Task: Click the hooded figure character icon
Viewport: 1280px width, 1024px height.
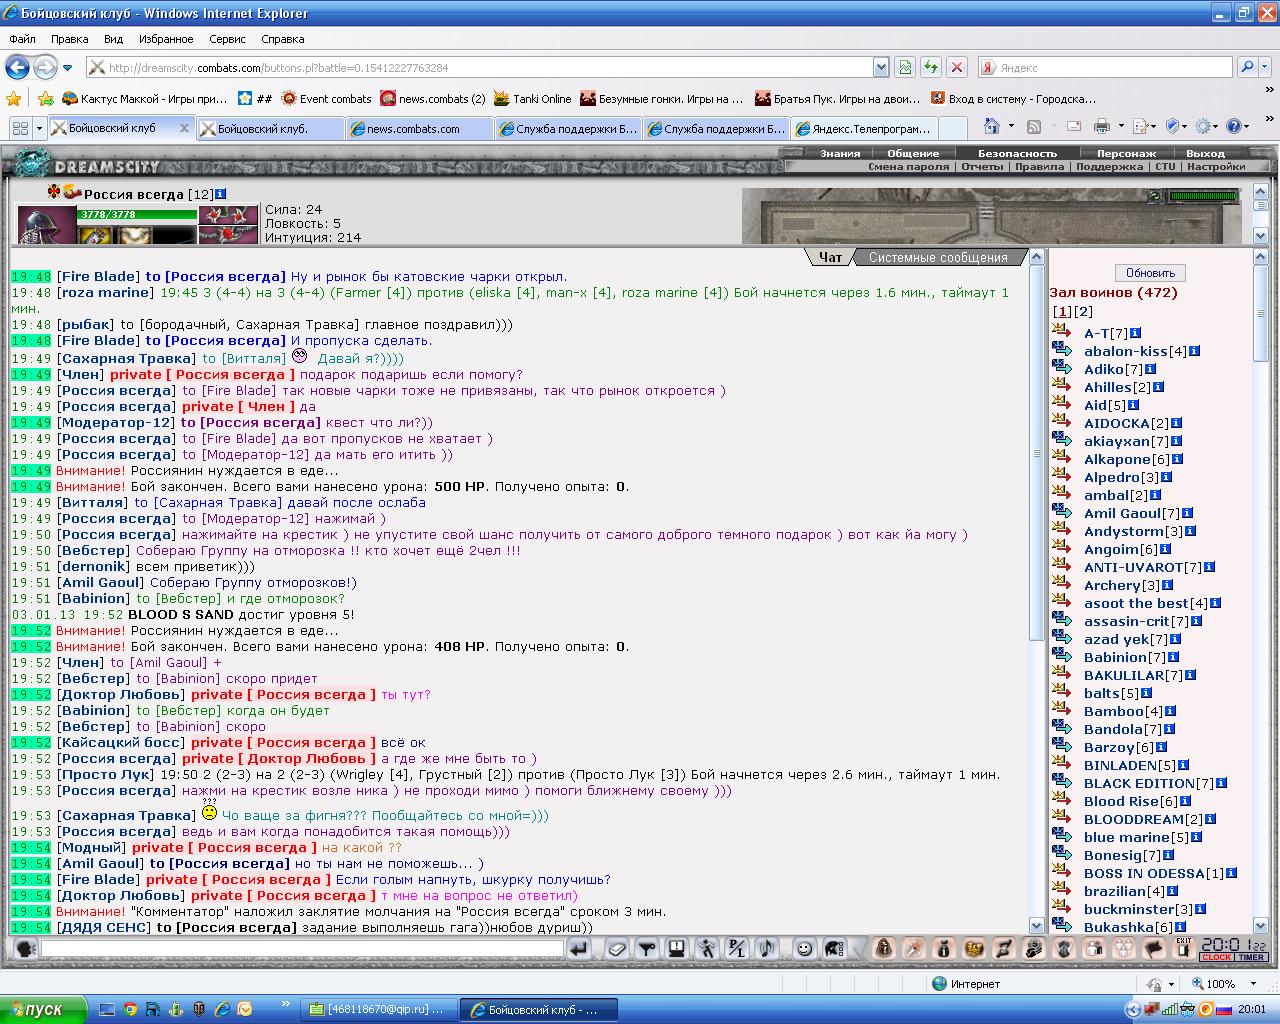Action: coord(884,949)
